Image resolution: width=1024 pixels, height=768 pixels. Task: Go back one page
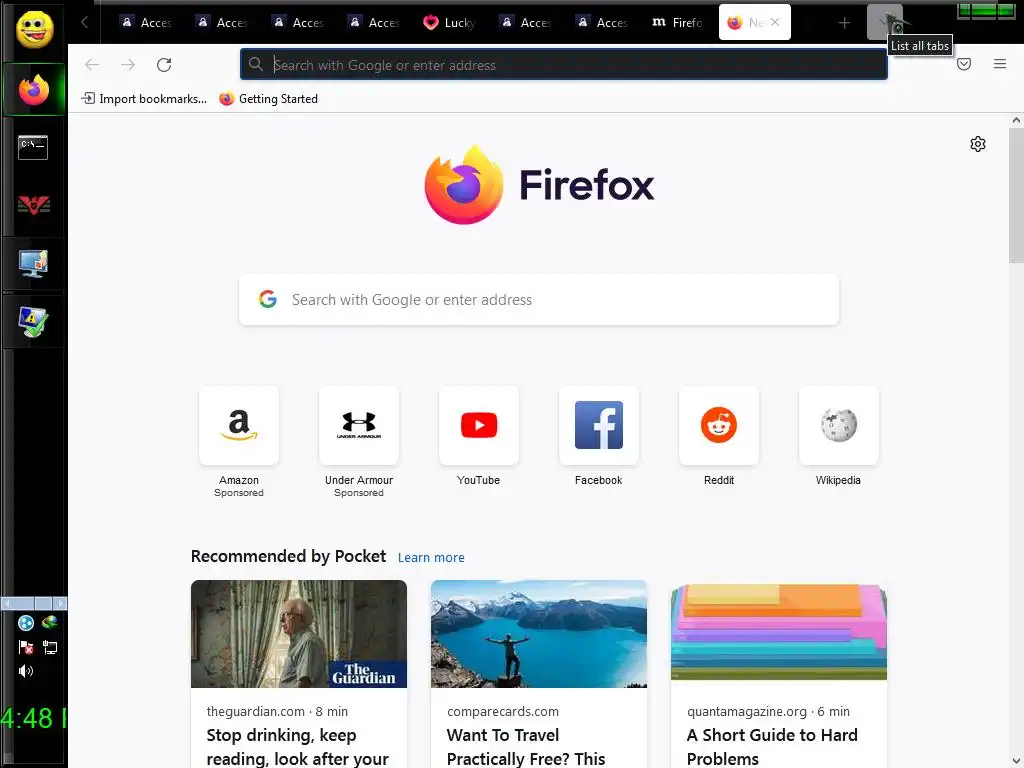[92, 65]
